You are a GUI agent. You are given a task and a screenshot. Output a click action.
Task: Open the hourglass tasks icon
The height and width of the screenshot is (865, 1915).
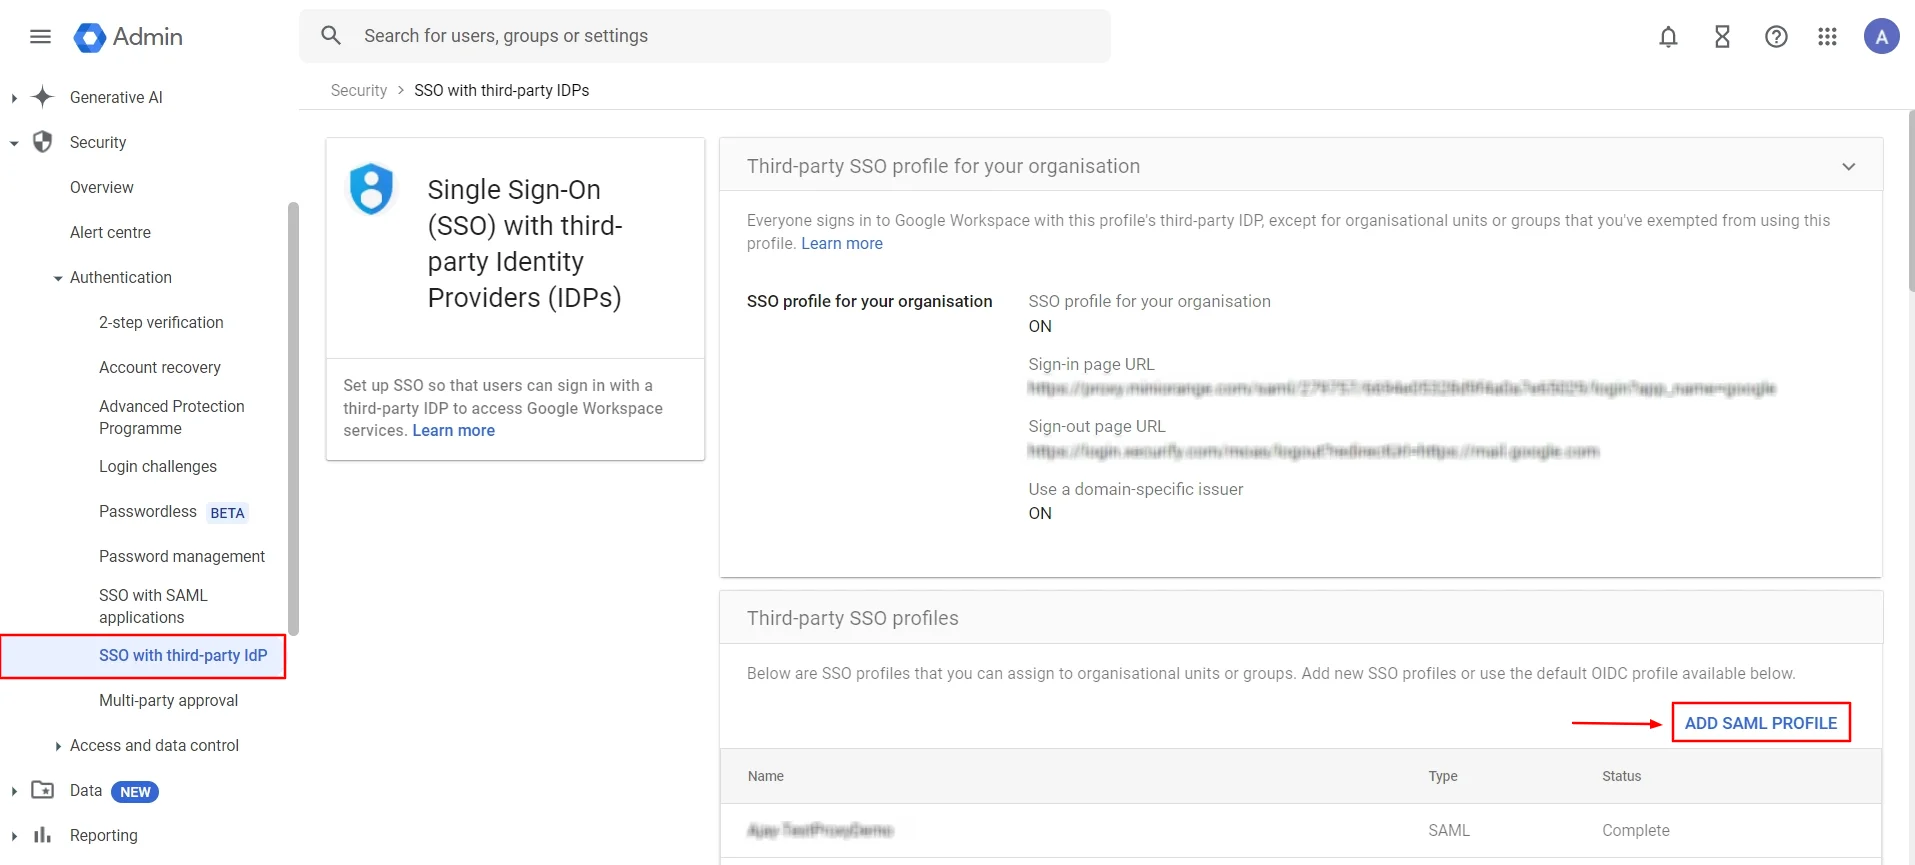[1722, 37]
